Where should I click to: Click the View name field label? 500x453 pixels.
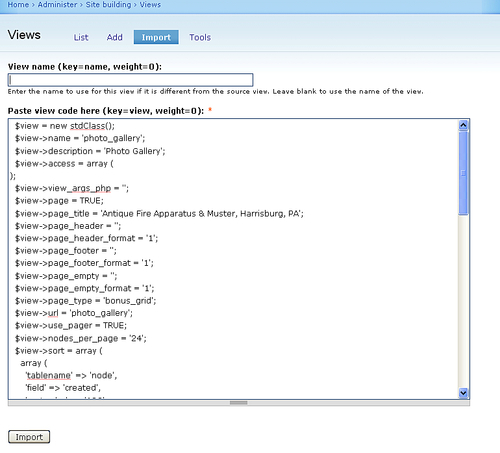click(85, 67)
